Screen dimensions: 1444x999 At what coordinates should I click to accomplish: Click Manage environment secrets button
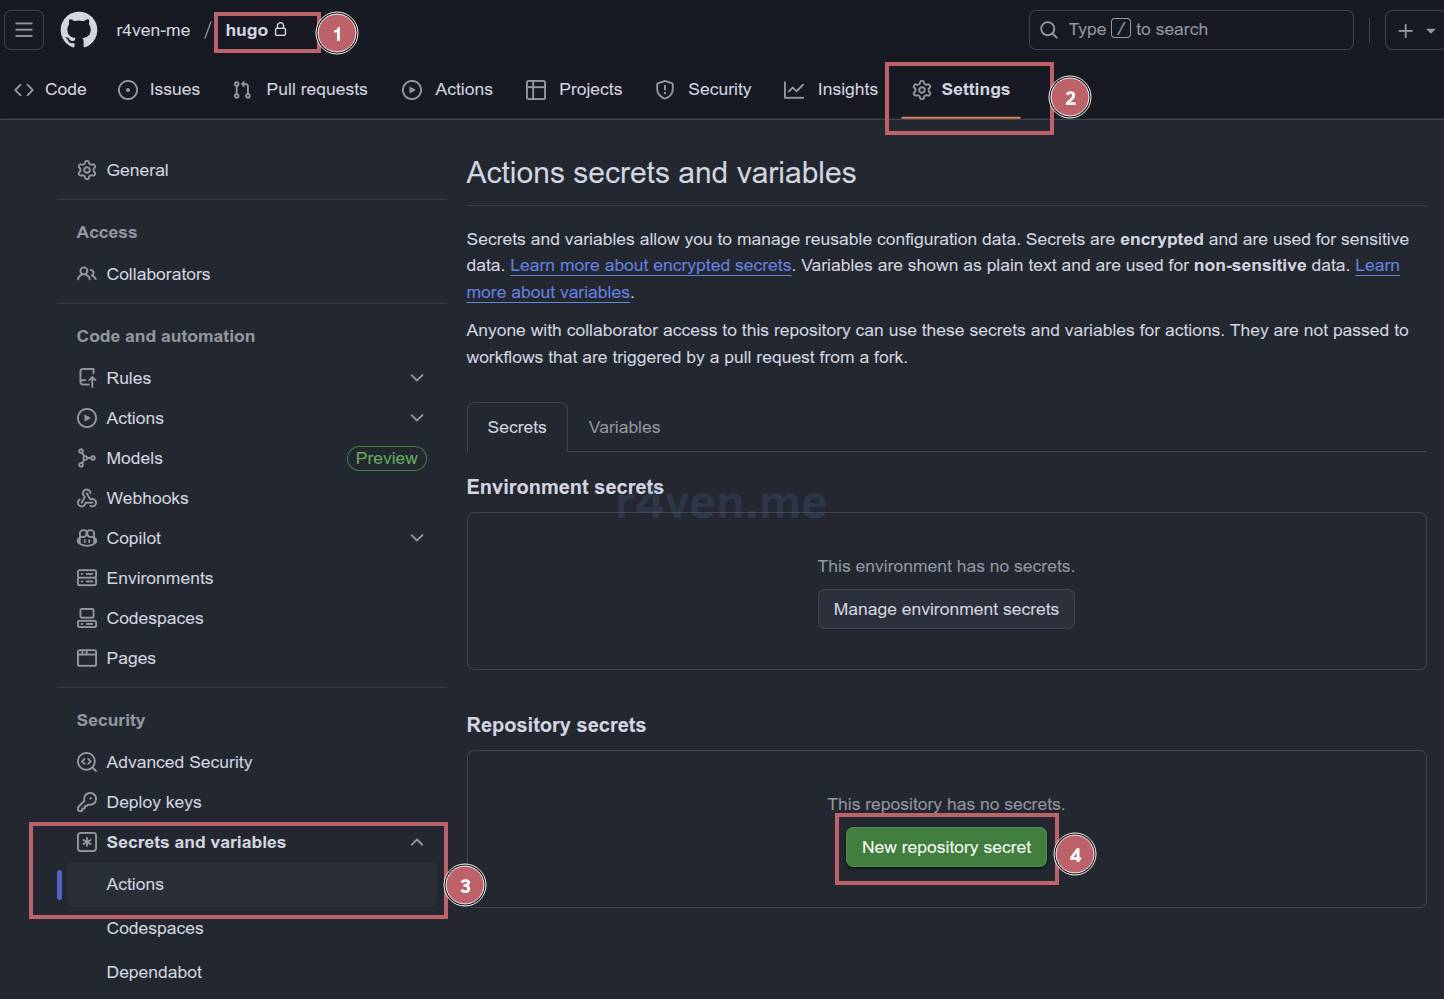[x=946, y=609]
